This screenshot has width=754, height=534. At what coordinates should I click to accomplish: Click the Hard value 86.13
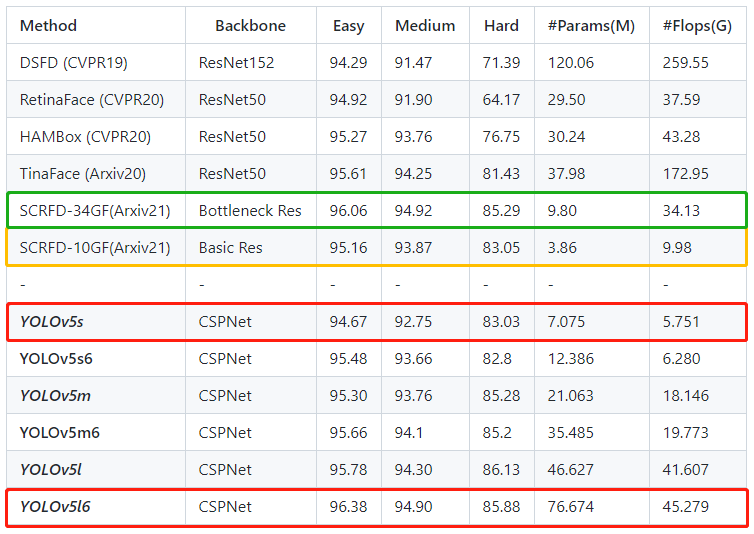click(x=502, y=470)
